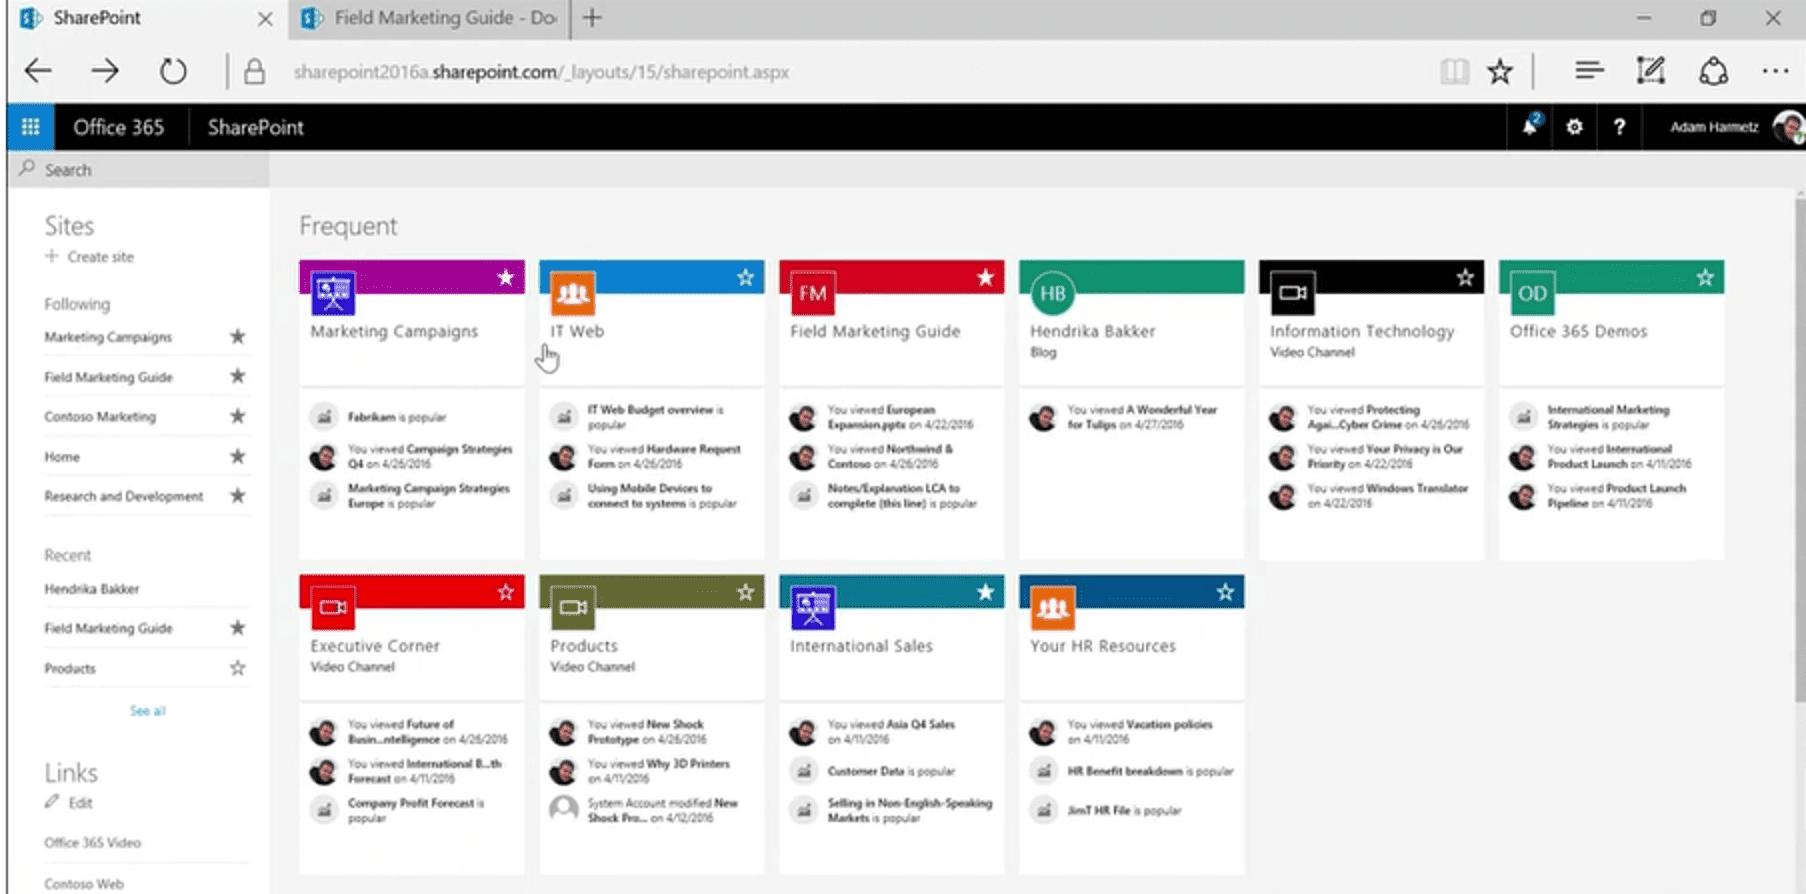Open the Office 365 app launcher waffle
The width and height of the screenshot is (1806, 894).
(x=30, y=127)
